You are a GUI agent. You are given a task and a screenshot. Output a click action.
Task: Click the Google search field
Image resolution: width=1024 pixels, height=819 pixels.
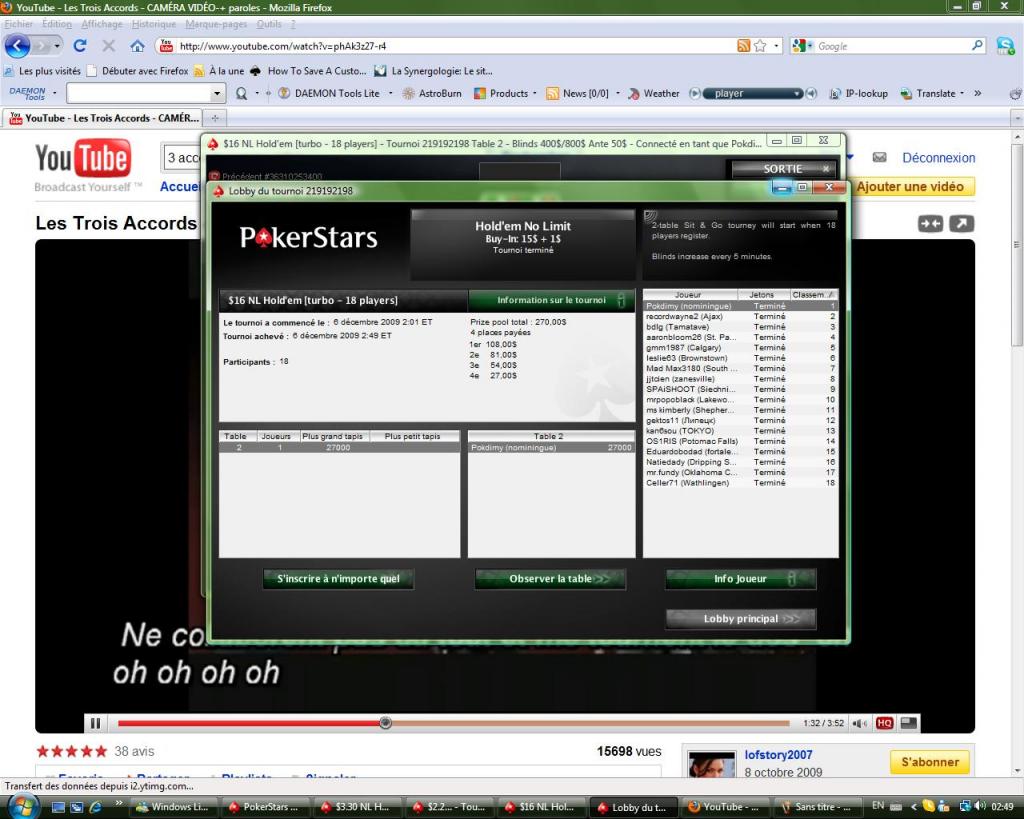[x=891, y=46]
